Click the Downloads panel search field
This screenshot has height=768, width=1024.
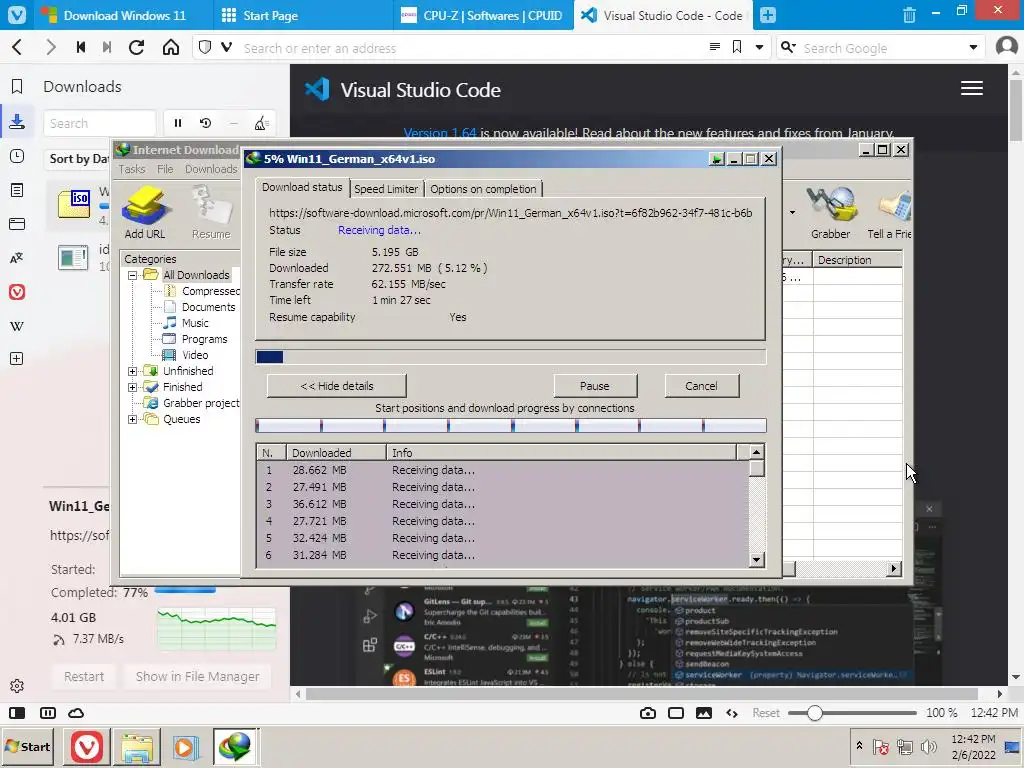(100, 123)
